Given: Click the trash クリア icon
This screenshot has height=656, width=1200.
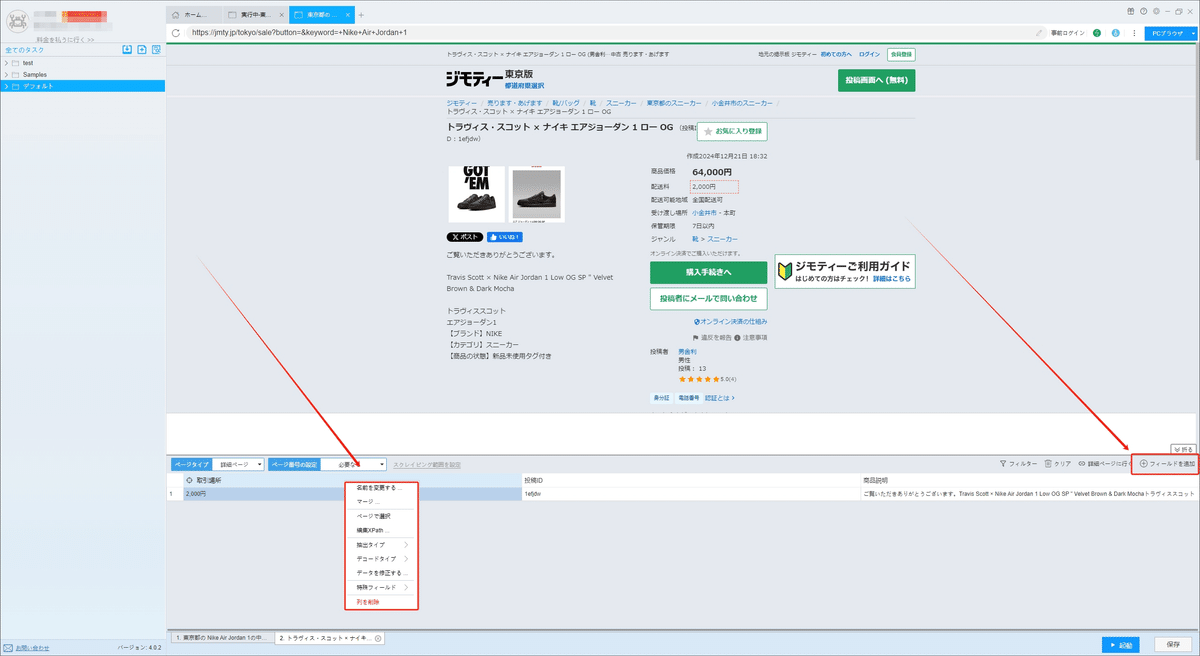Looking at the screenshot, I should coord(1048,464).
